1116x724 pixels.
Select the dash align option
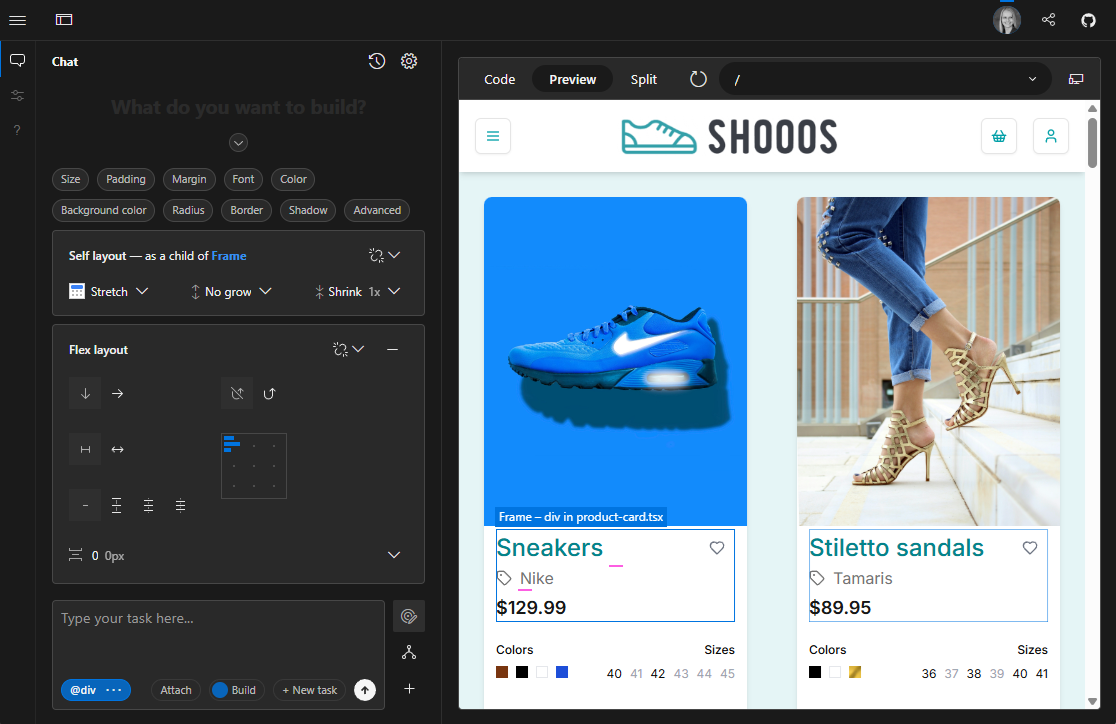(x=85, y=505)
